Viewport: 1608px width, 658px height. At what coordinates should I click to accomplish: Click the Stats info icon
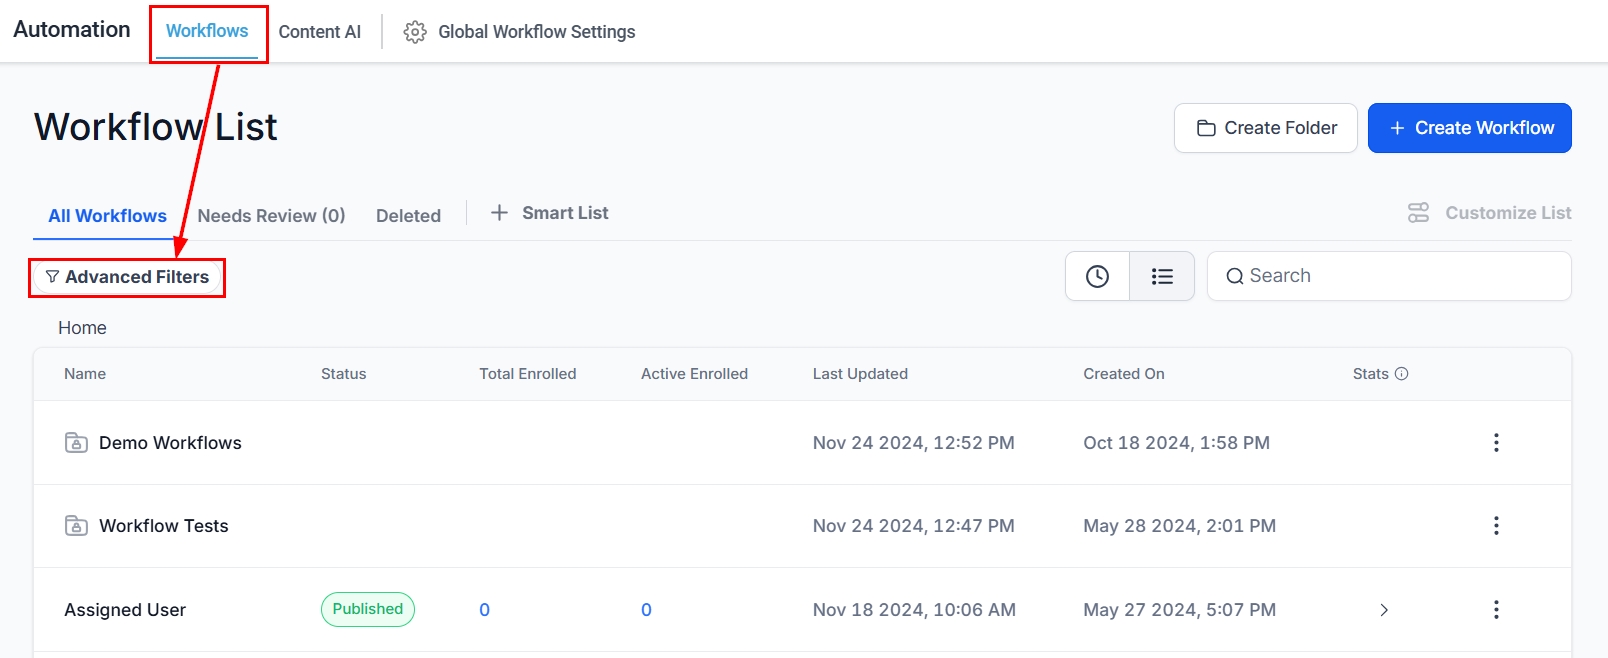click(1402, 374)
